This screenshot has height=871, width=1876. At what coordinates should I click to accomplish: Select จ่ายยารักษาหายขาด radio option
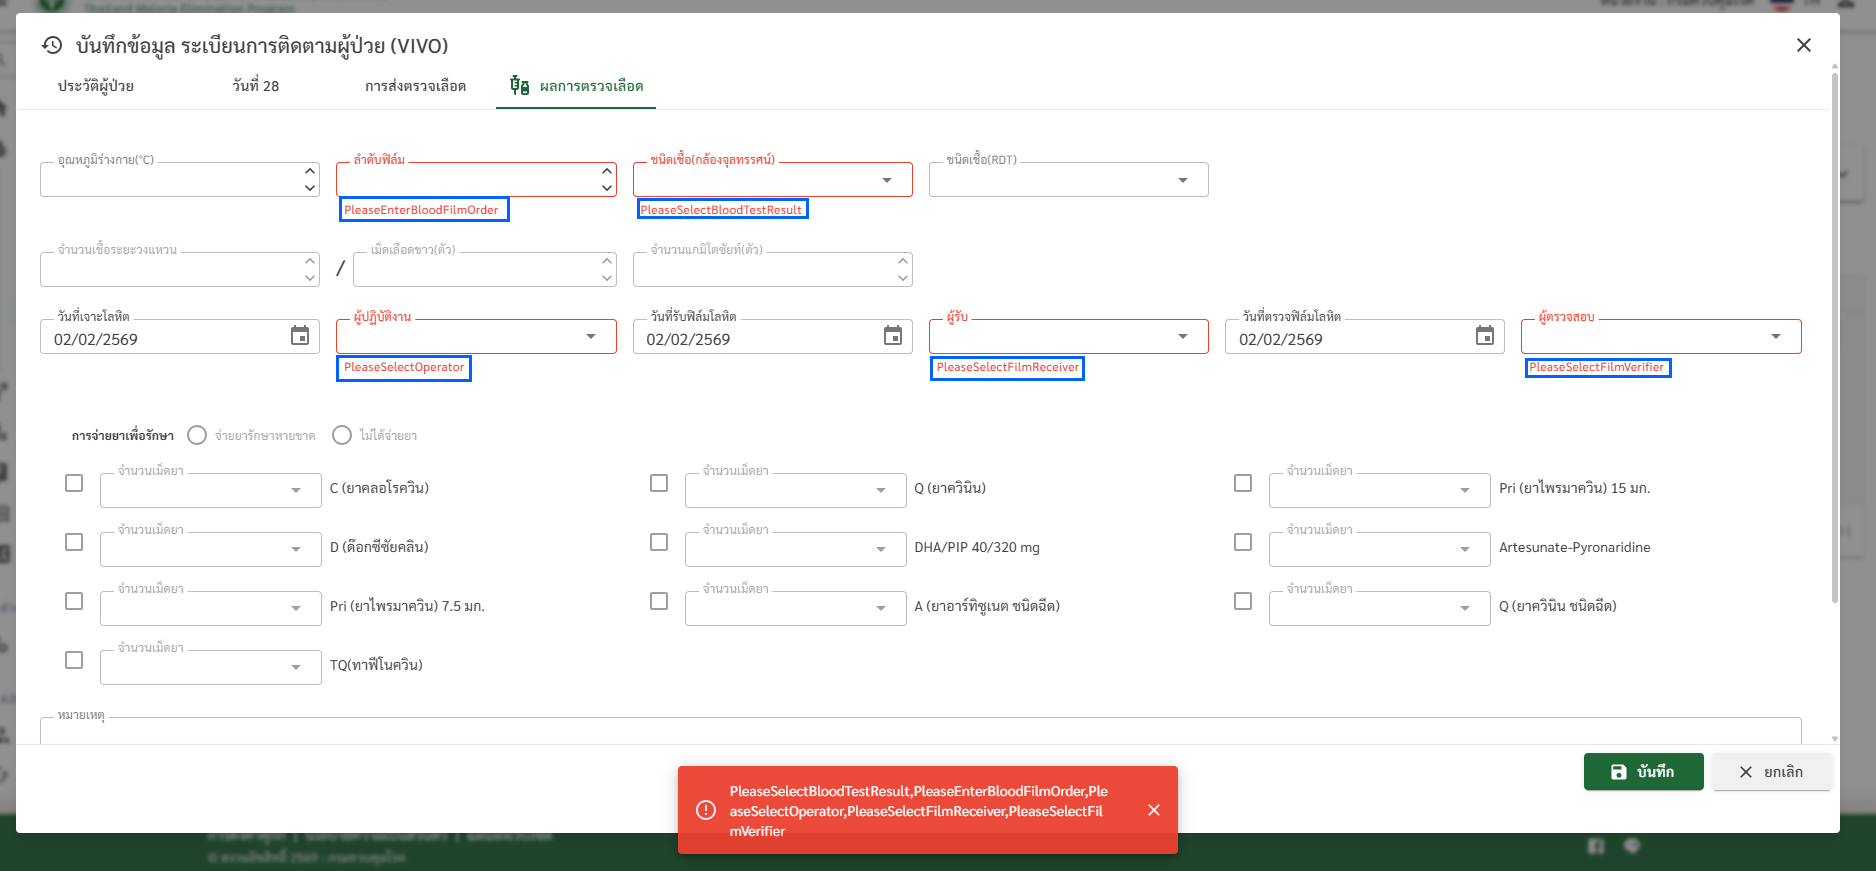point(197,435)
